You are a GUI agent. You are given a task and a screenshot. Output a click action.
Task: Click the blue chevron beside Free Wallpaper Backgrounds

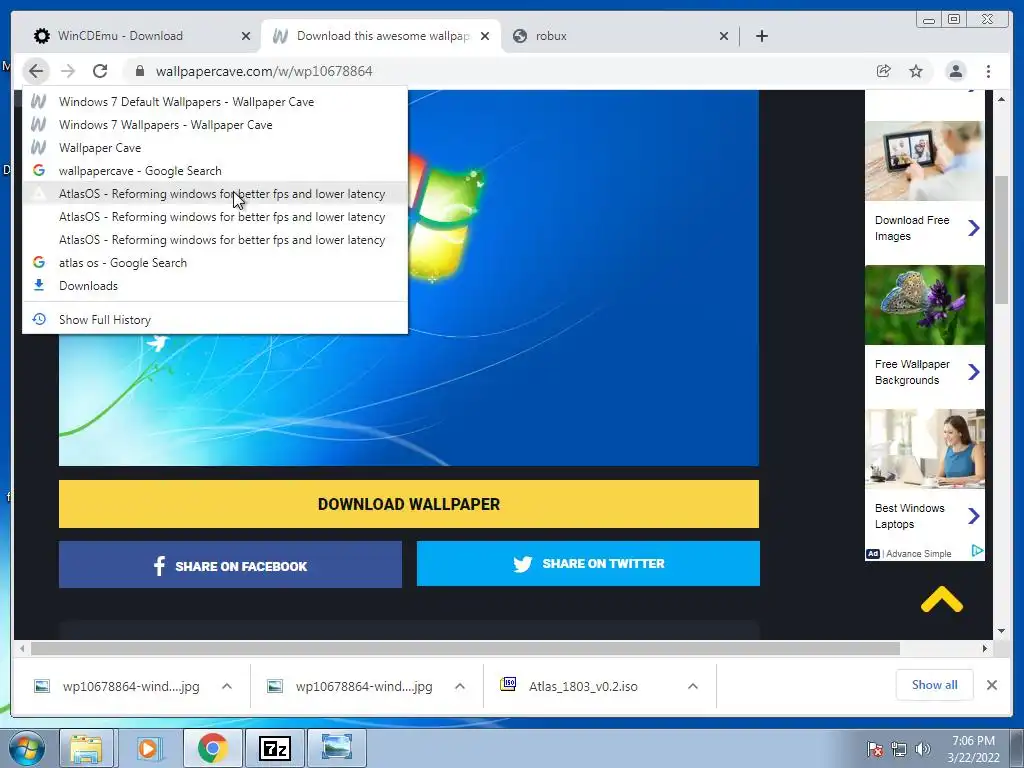point(974,372)
